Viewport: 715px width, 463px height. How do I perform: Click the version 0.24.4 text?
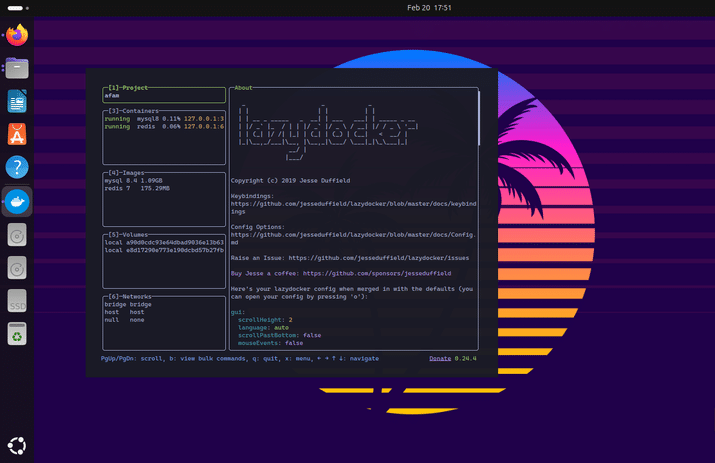coord(466,359)
